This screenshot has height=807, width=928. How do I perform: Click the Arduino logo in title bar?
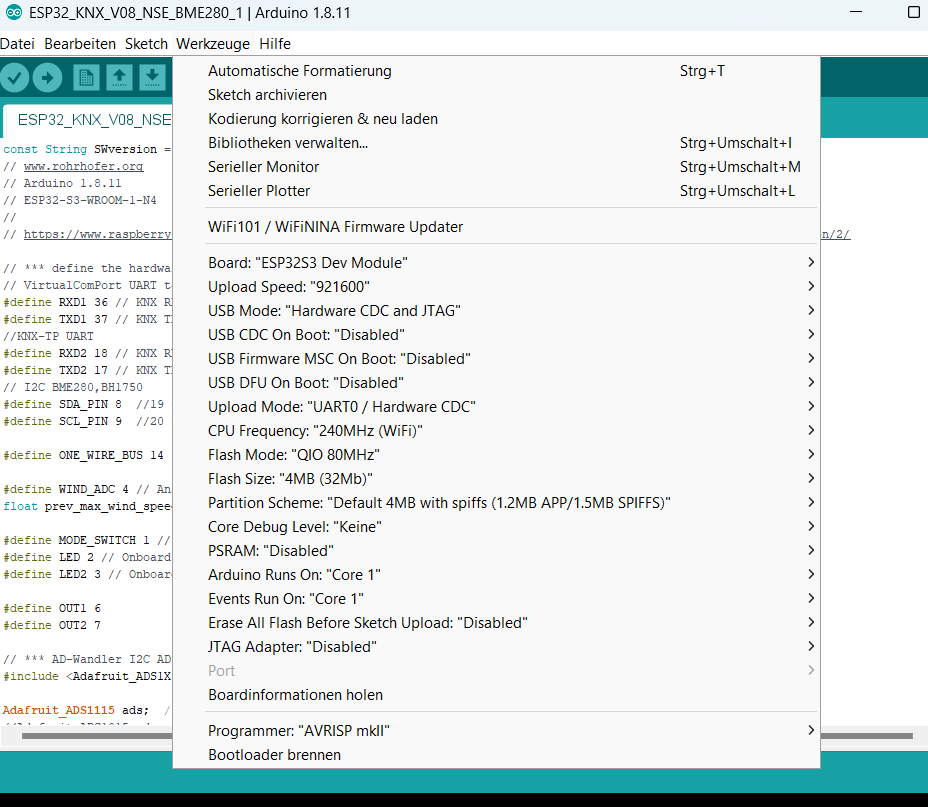[14, 12]
